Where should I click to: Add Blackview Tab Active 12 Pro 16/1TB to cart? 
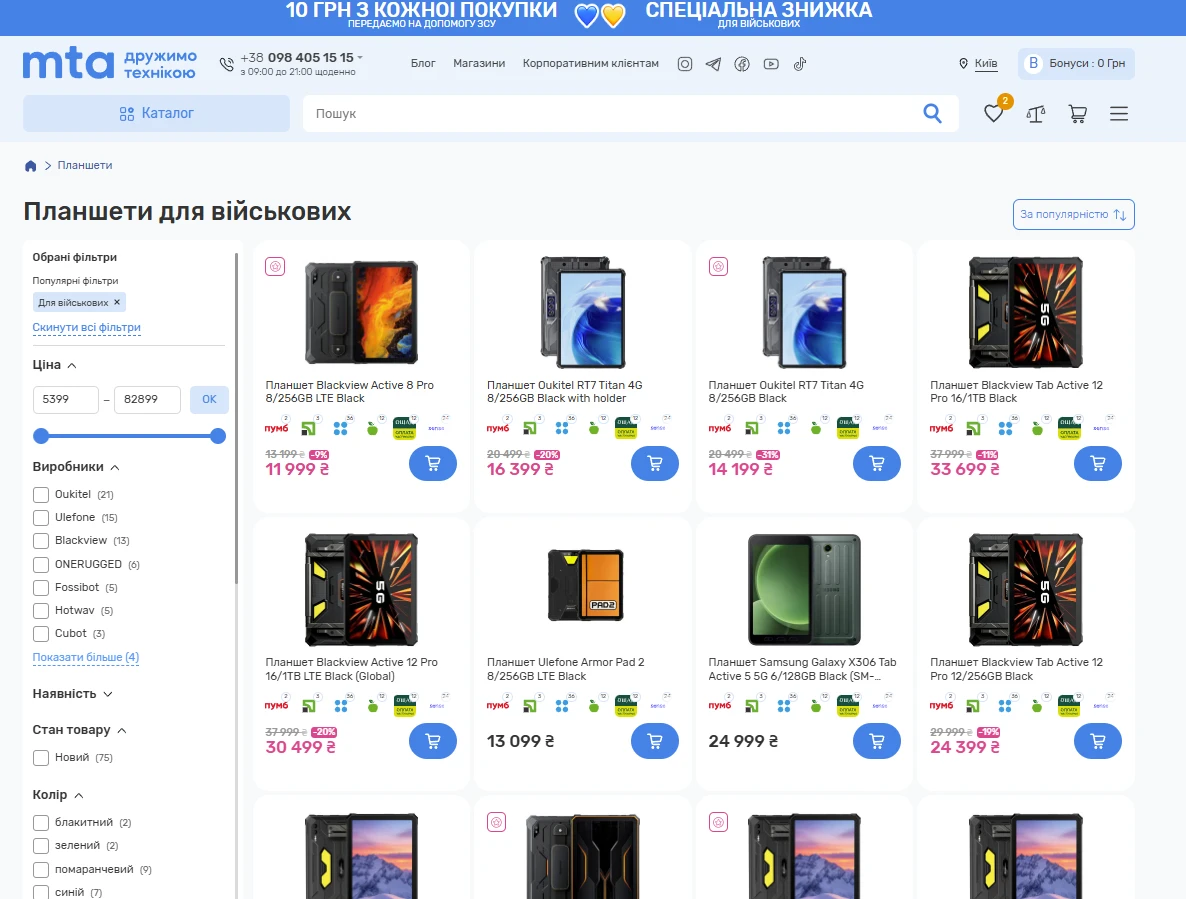(1098, 463)
